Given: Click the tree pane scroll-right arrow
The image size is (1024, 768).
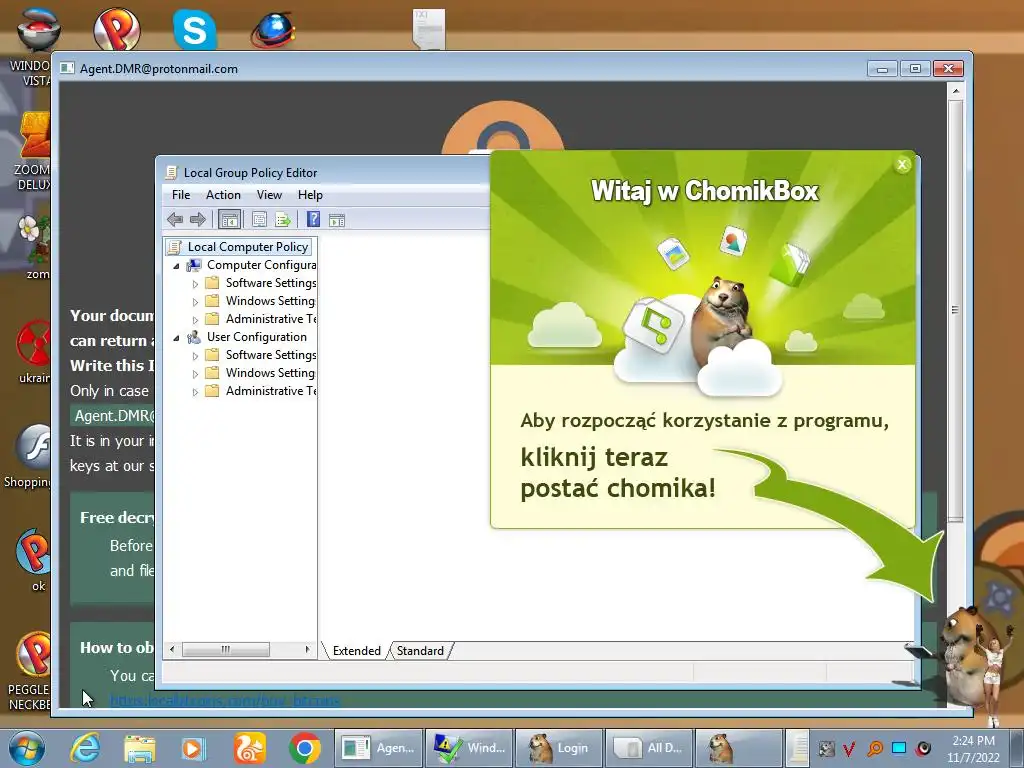Looking at the screenshot, I should 307,649.
